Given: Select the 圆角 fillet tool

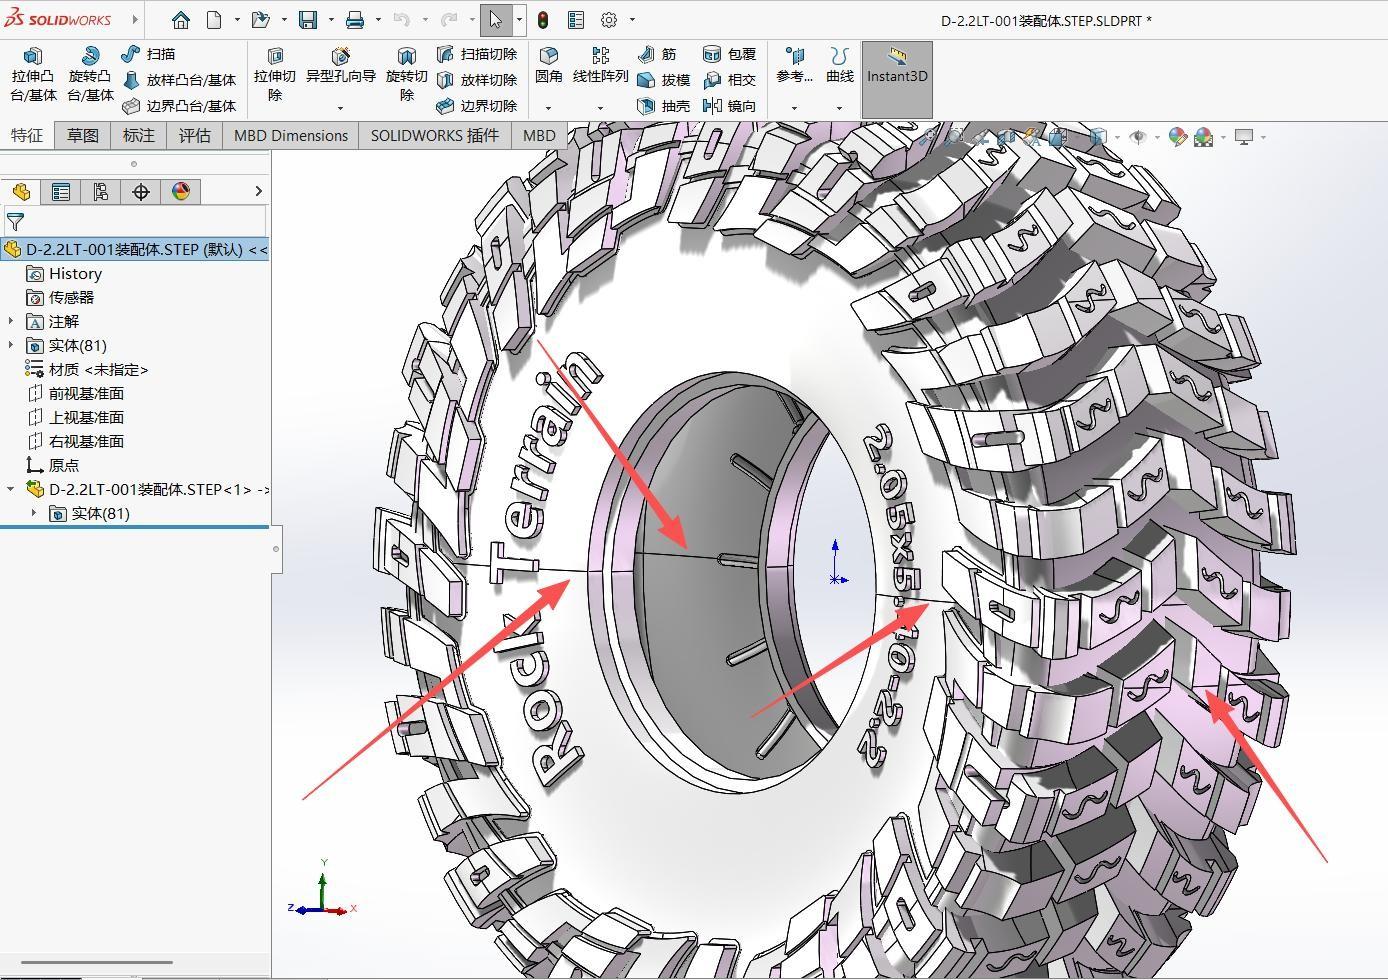Looking at the screenshot, I should (x=548, y=65).
